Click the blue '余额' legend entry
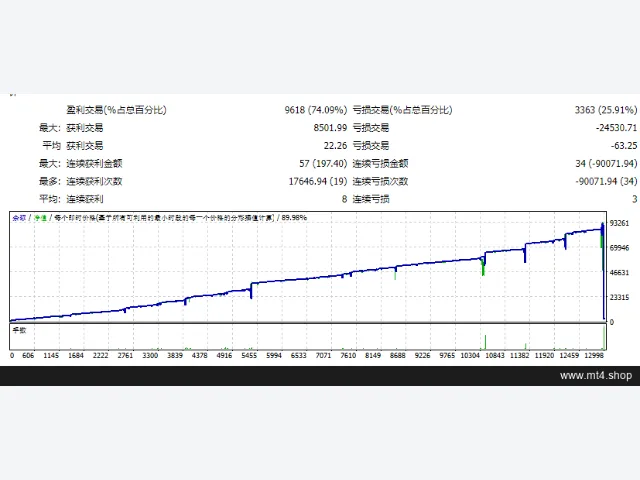Viewport: 640px width, 480px height. tap(19, 218)
